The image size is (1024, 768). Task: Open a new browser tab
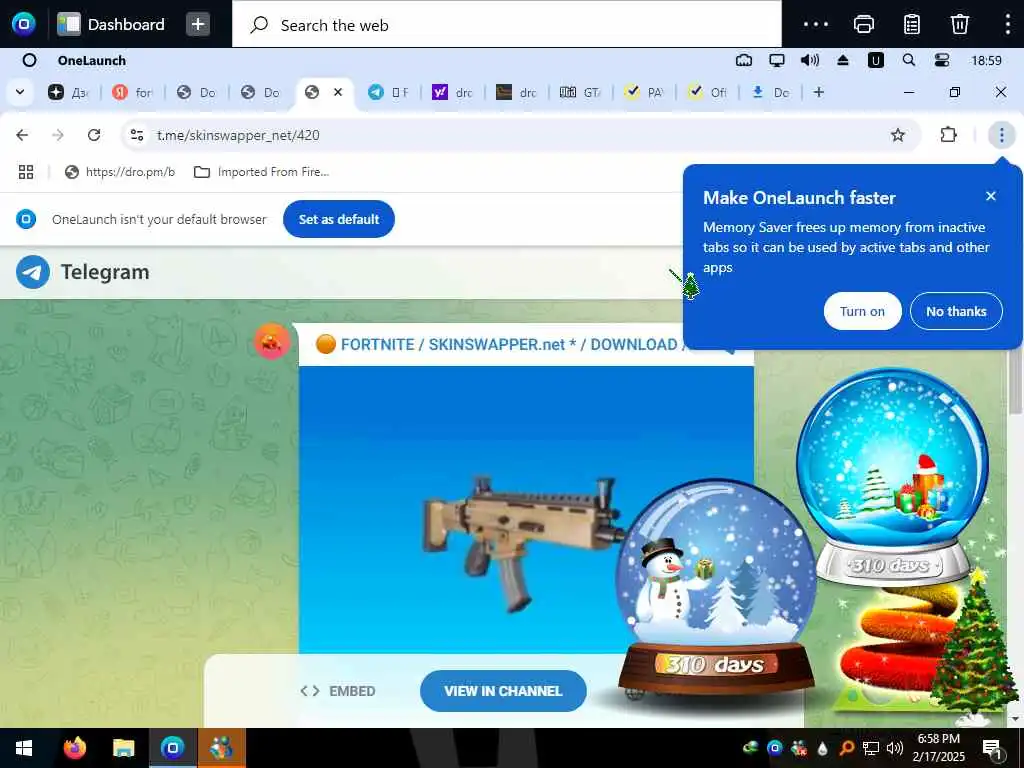(819, 92)
